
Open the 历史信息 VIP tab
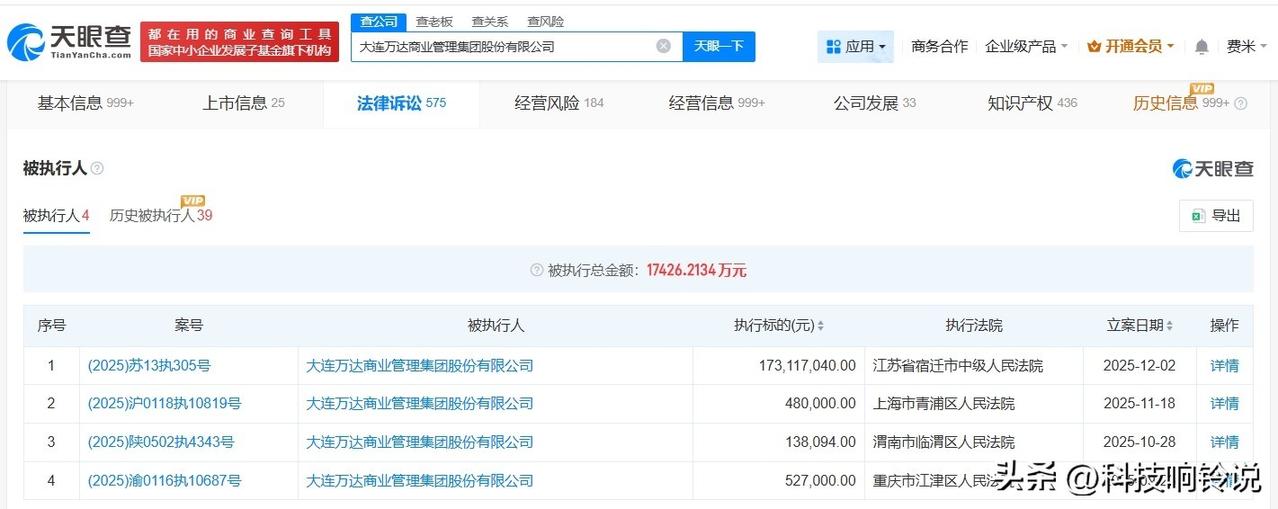(x=1181, y=103)
